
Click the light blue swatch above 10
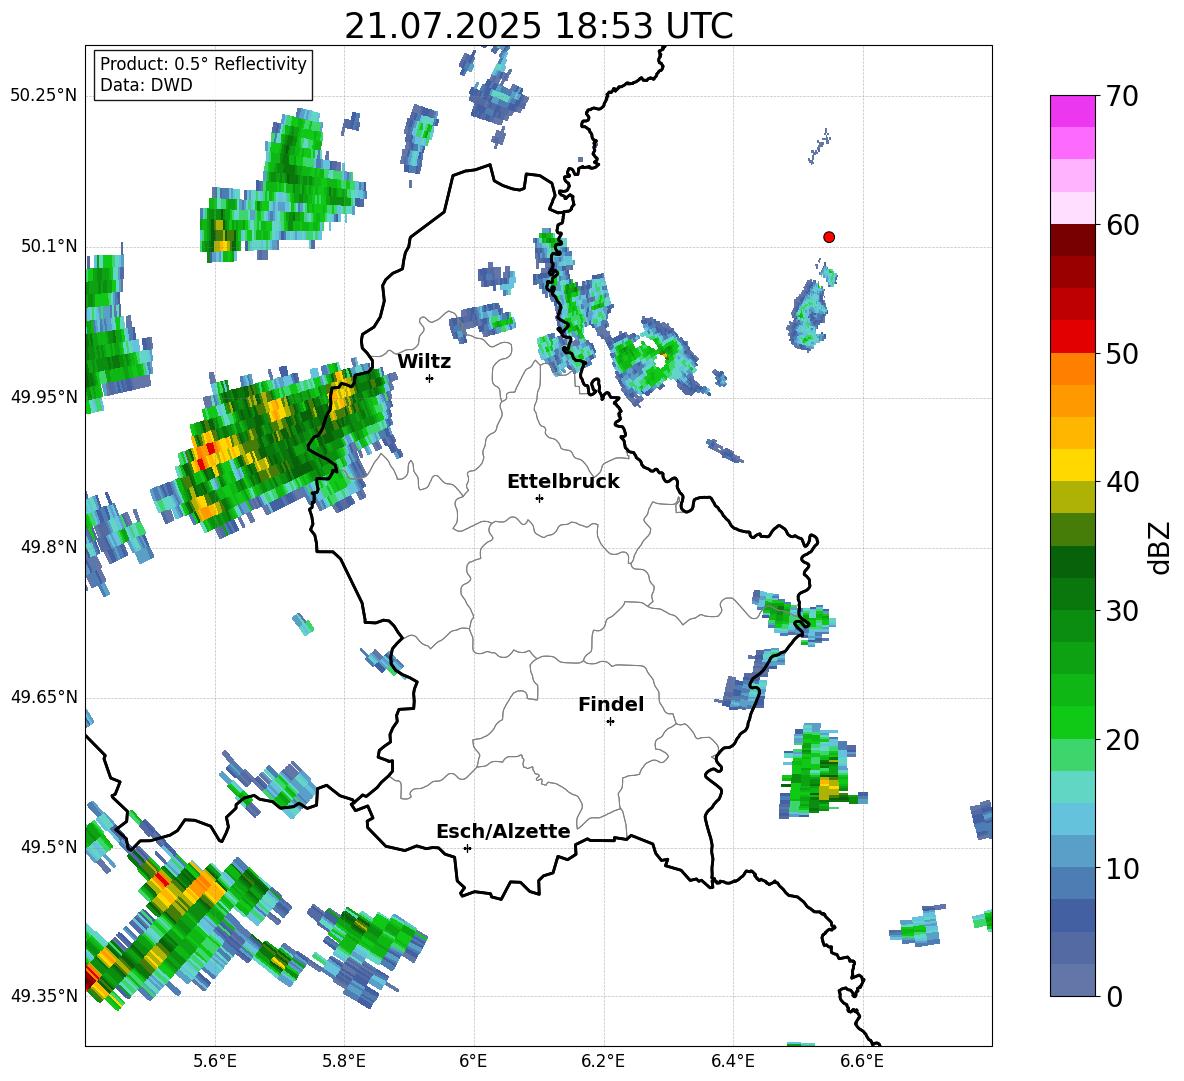[x=1072, y=852]
